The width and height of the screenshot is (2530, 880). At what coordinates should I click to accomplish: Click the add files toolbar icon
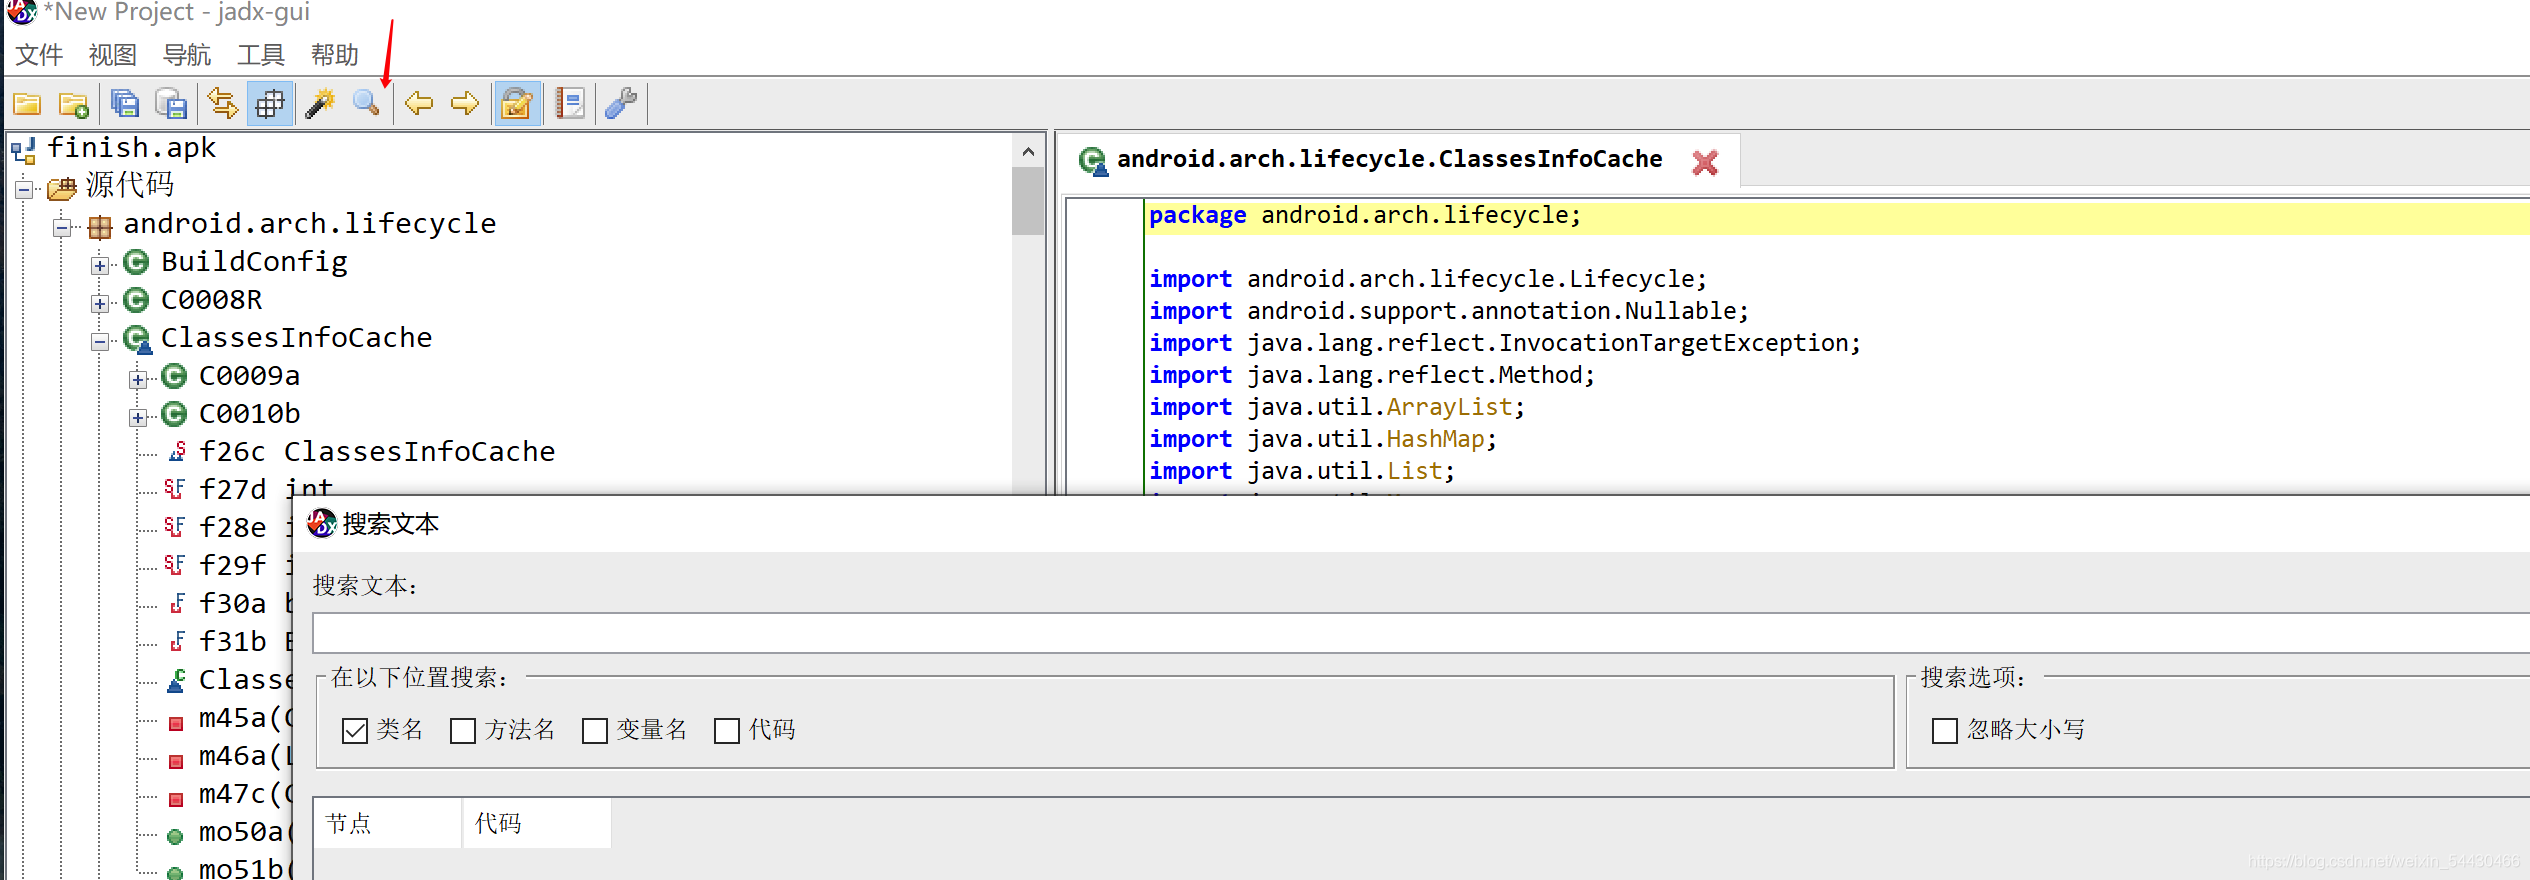tap(73, 103)
